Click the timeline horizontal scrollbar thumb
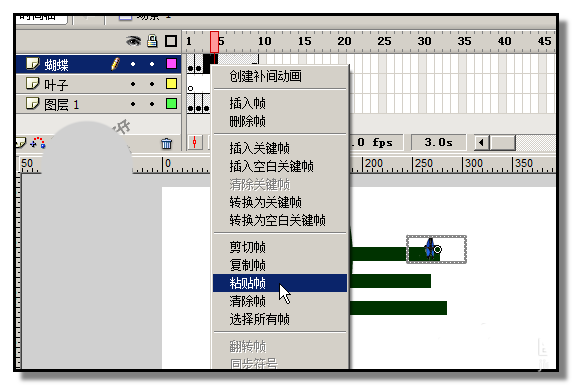Image resolution: width=572 pixels, height=385 pixels. (x=502, y=142)
